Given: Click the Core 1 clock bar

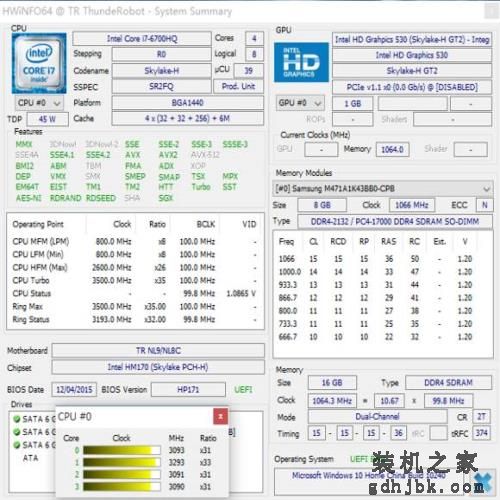Looking at the screenshot, I should (x=122, y=462).
